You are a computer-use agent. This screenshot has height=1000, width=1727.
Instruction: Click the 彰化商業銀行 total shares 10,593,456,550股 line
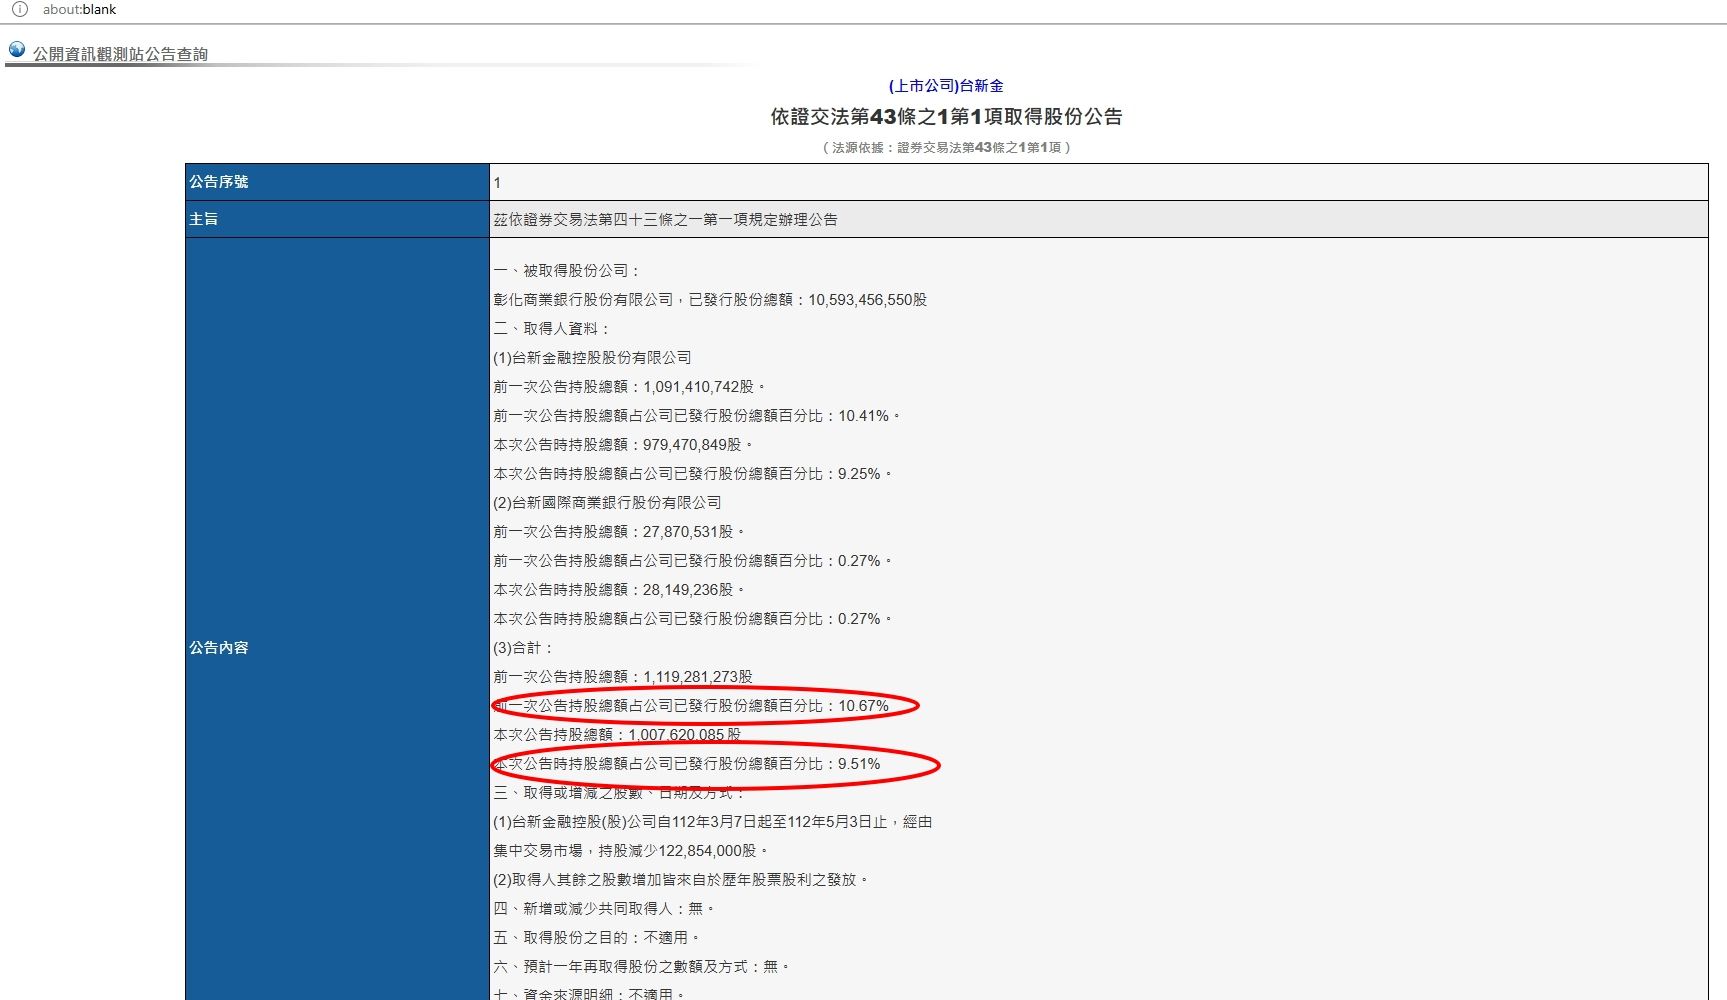[710, 299]
